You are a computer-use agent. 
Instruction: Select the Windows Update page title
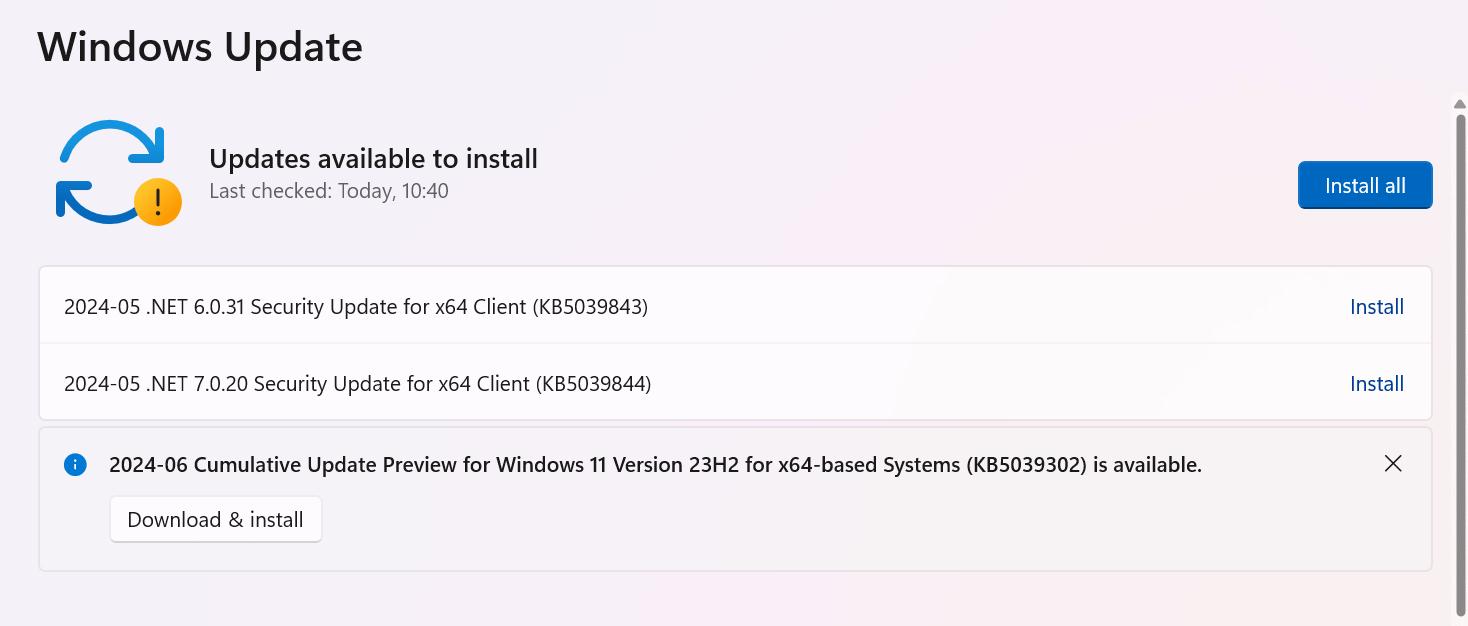(199, 46)
